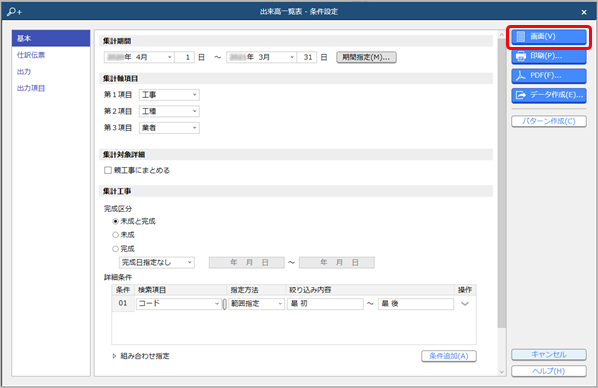
Task: Expand the 組み合わせ指定 section
Action: (114, 356)
